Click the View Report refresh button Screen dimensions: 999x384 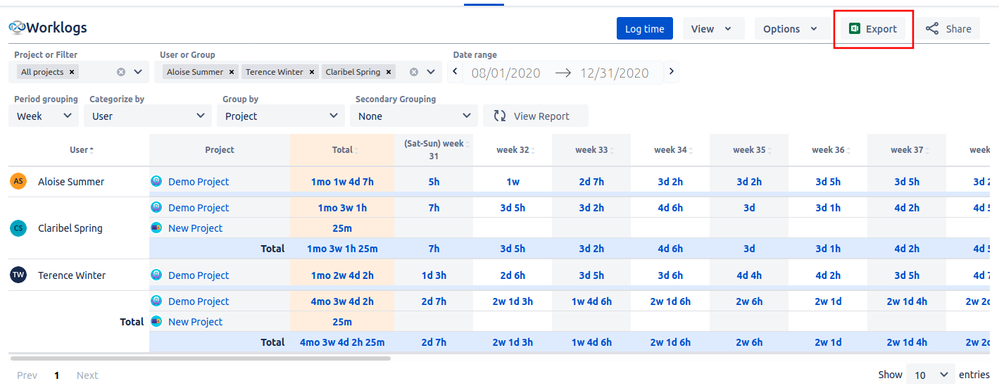pos(535,116)
